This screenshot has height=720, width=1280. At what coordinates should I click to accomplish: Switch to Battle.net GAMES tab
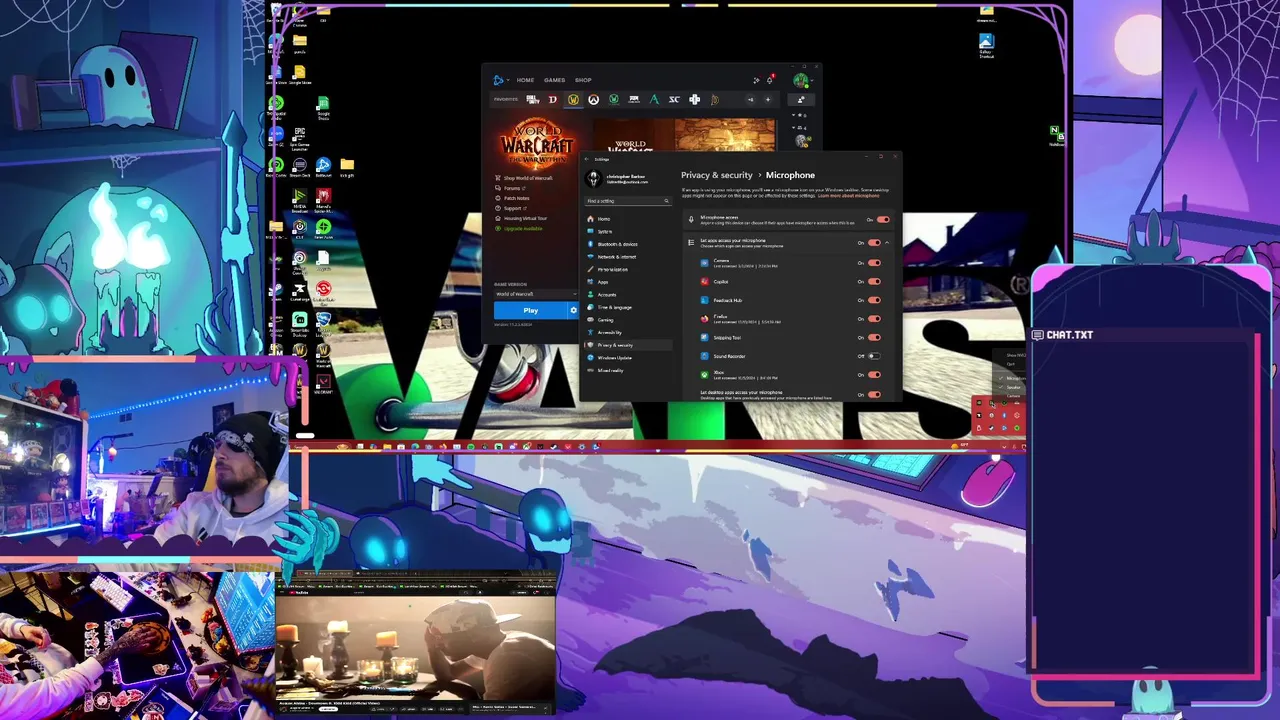(554, 80)
